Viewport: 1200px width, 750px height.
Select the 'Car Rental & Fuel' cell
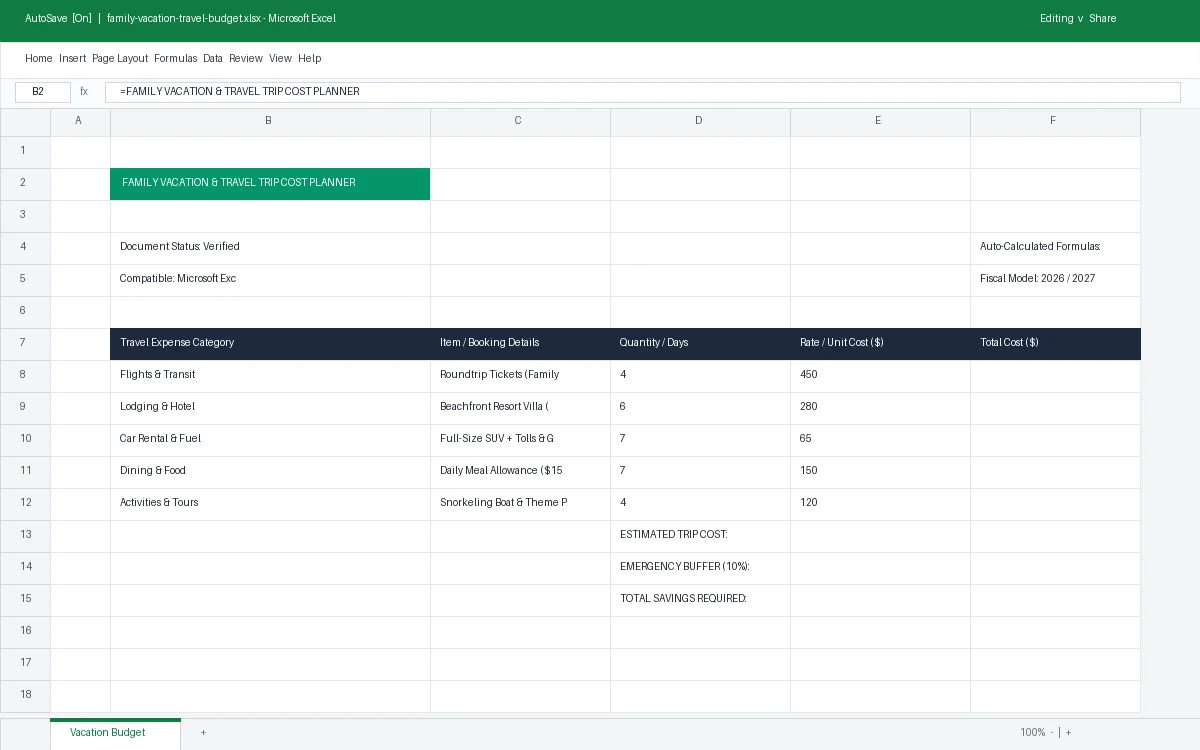[x=270, y=440]
